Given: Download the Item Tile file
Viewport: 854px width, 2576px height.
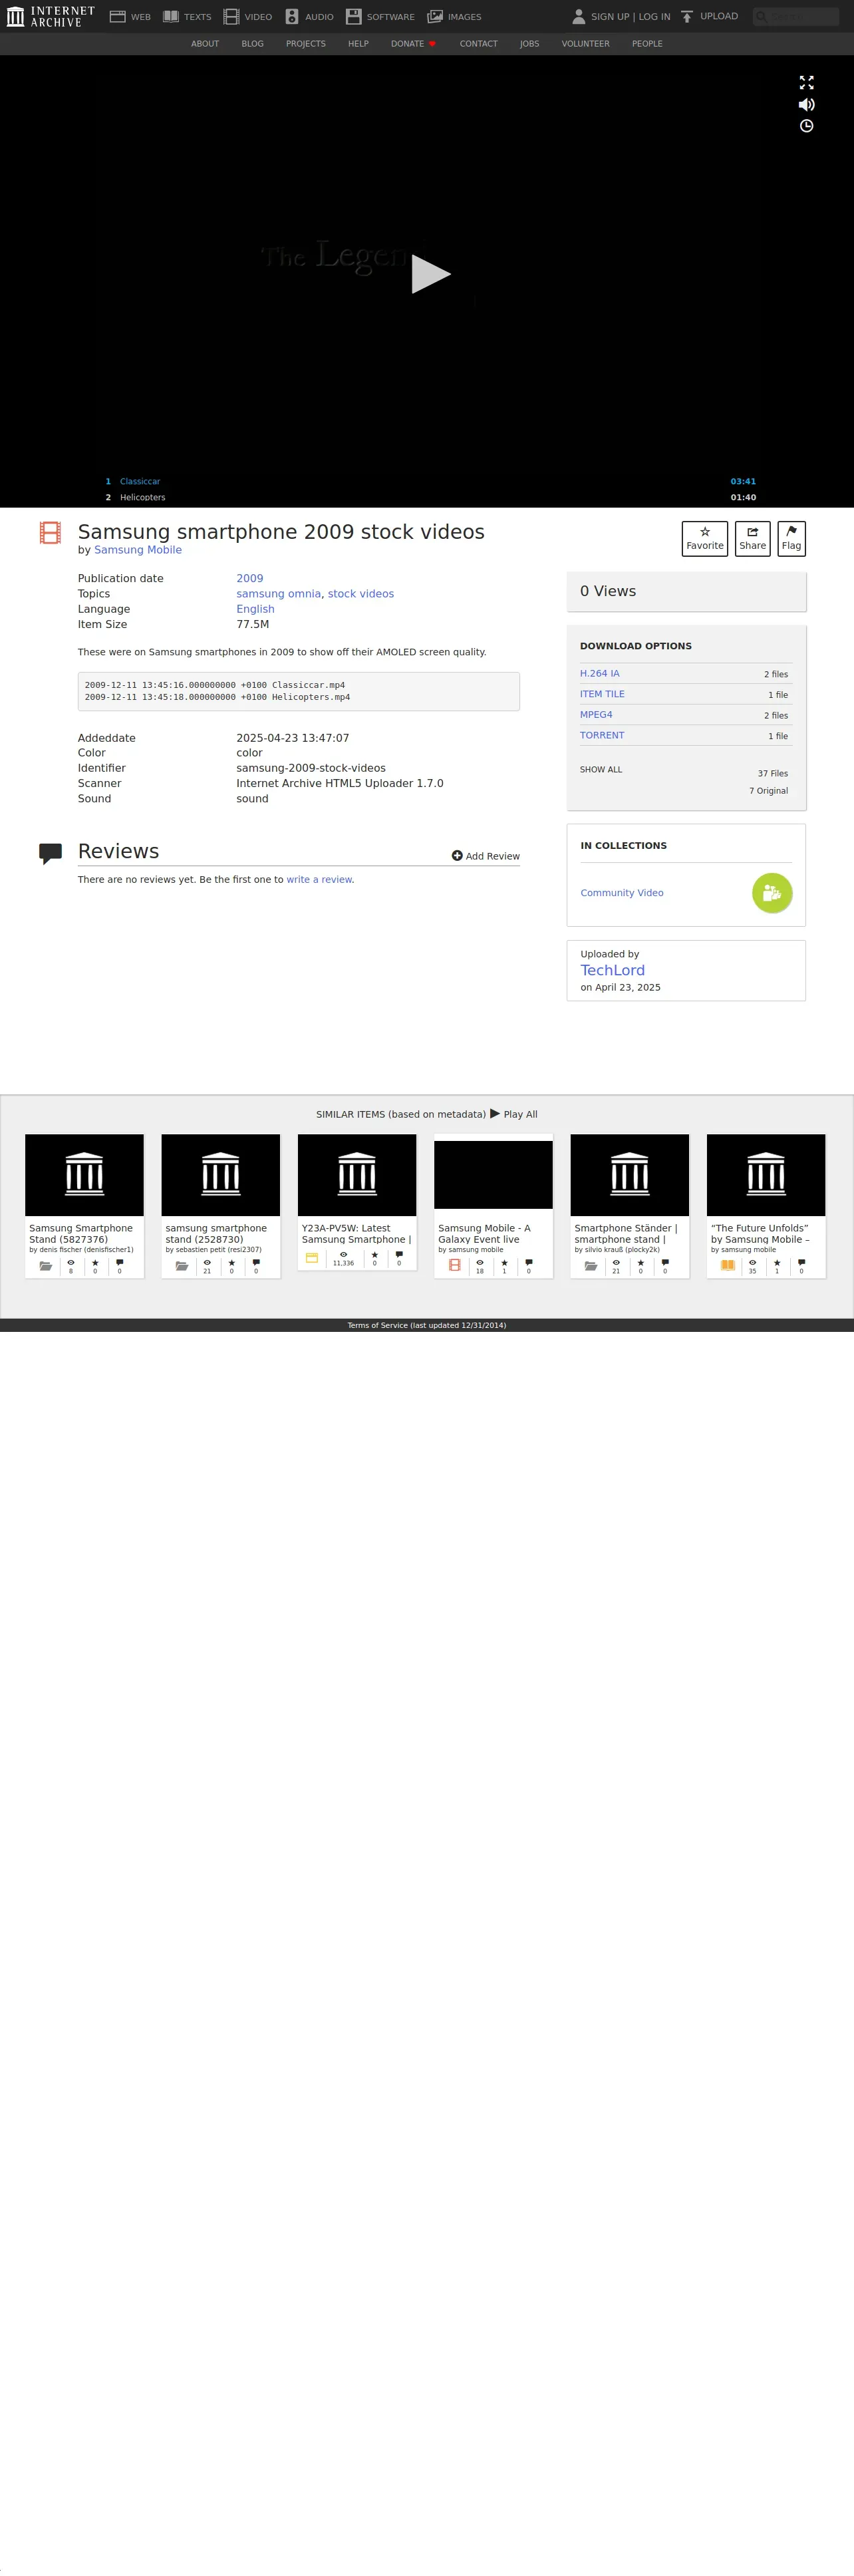Looking at the screenshot, I should point(602,694).
